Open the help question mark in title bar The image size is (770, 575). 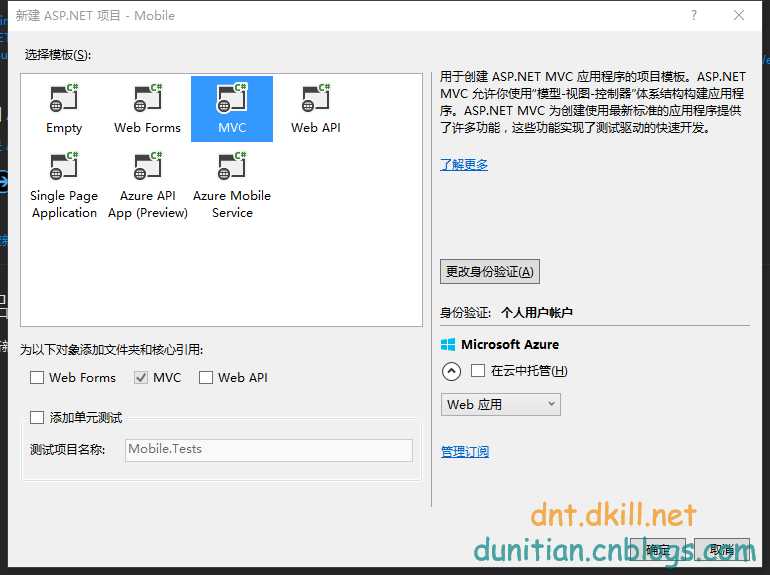coord(693,15)
